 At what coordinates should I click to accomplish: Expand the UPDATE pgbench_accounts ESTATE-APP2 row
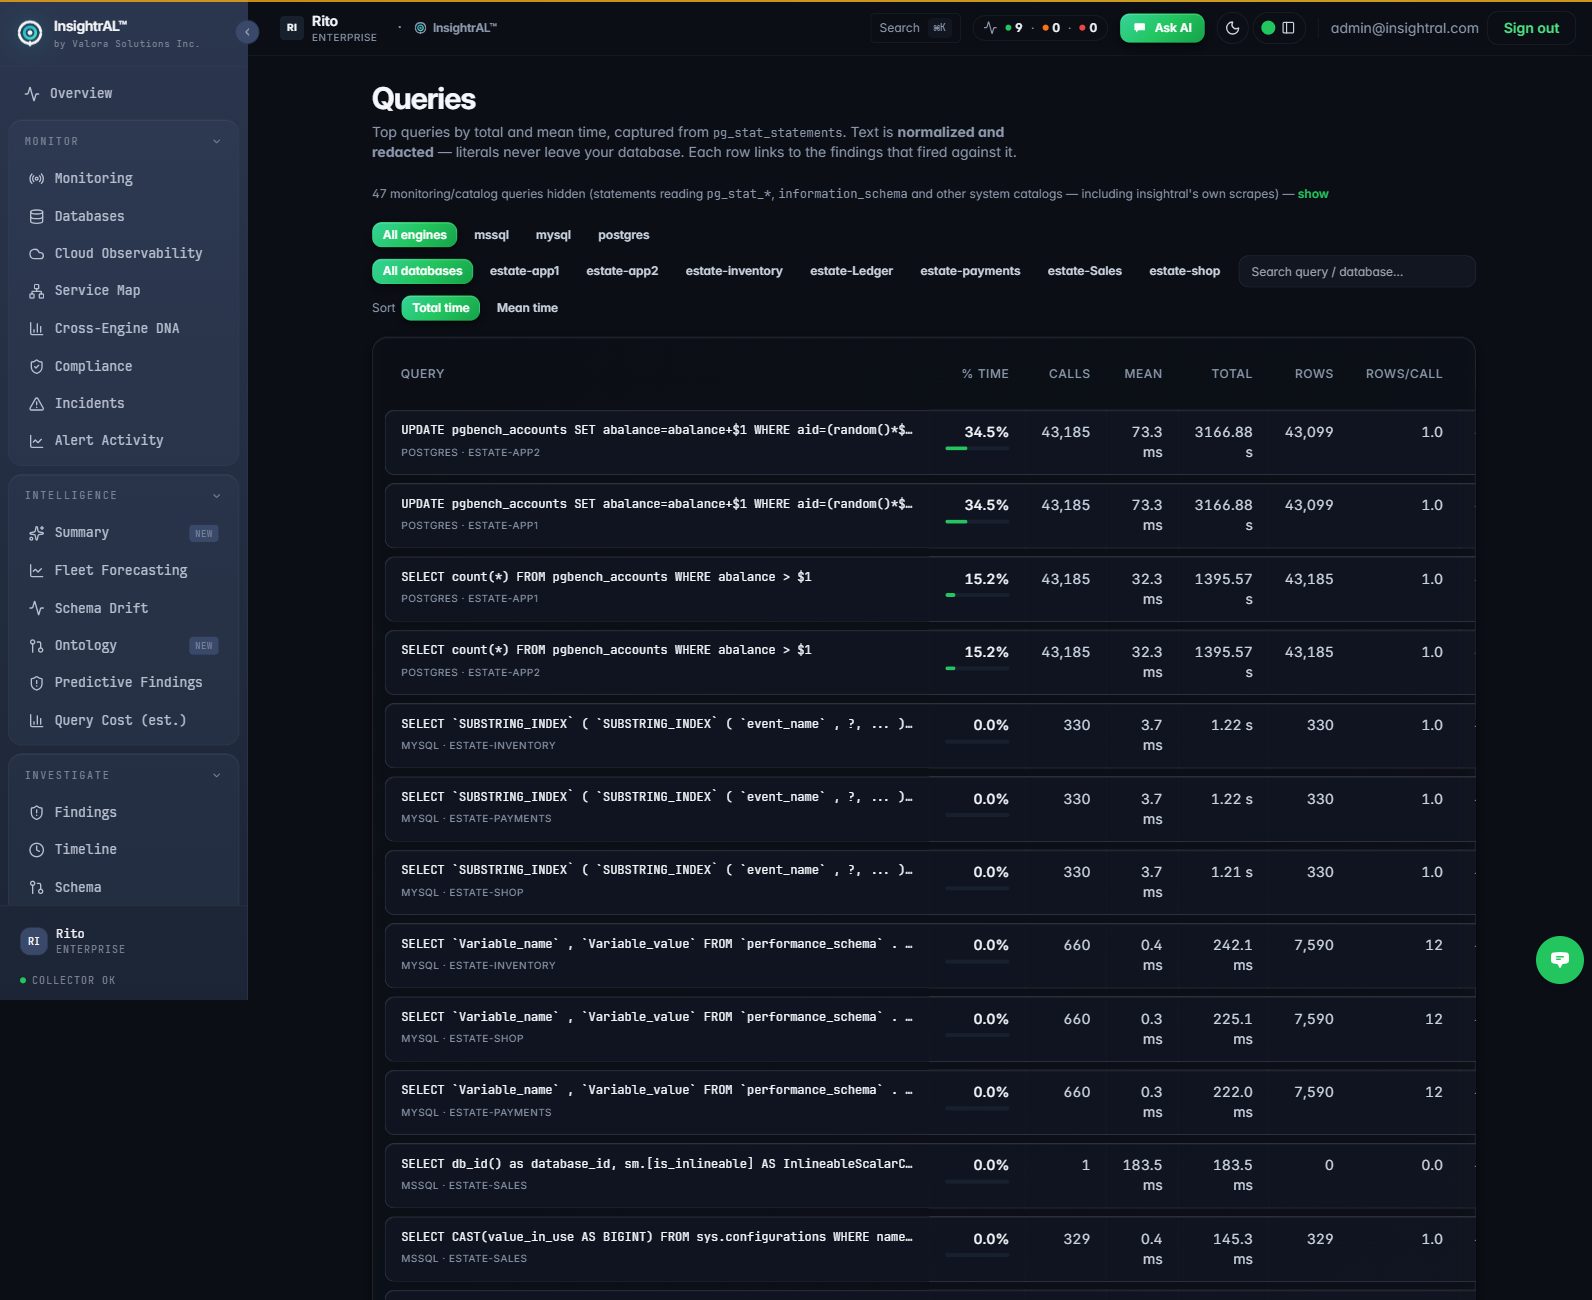(930, 442)
